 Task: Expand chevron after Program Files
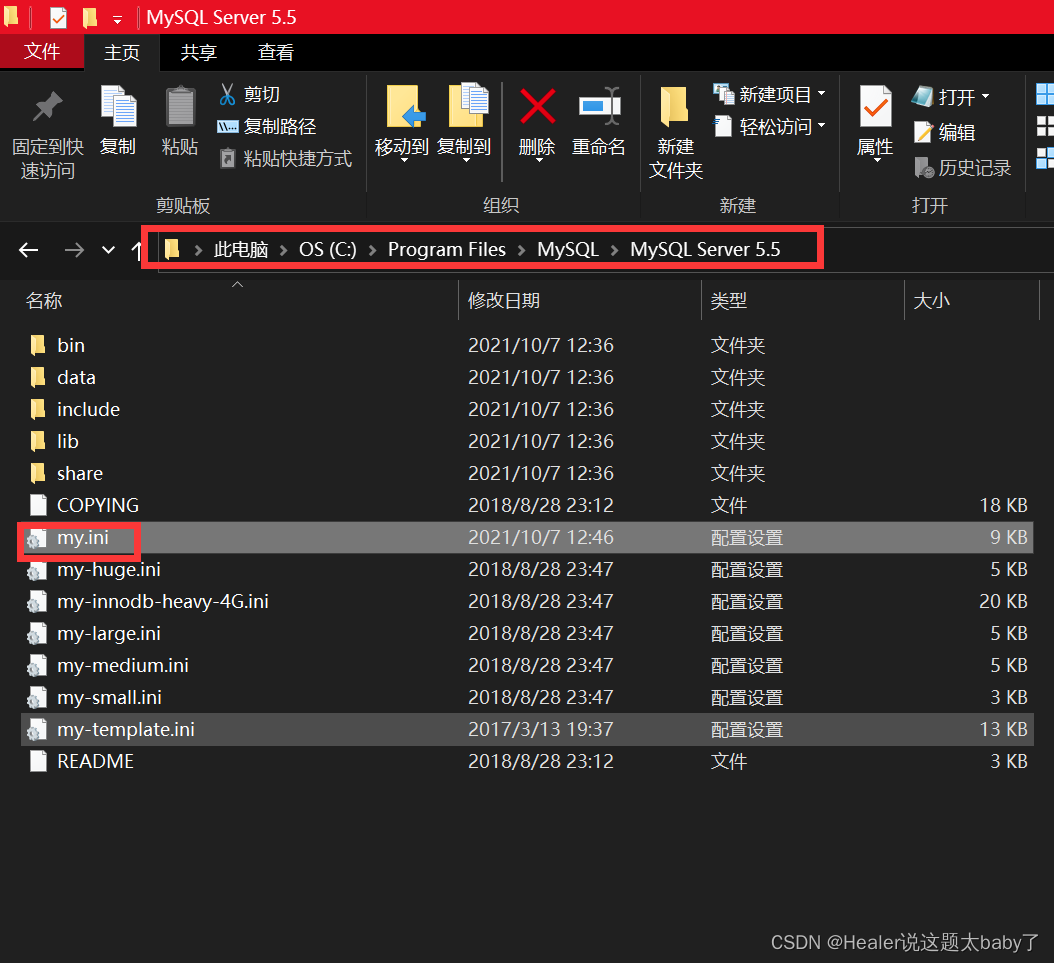(522, 250)
